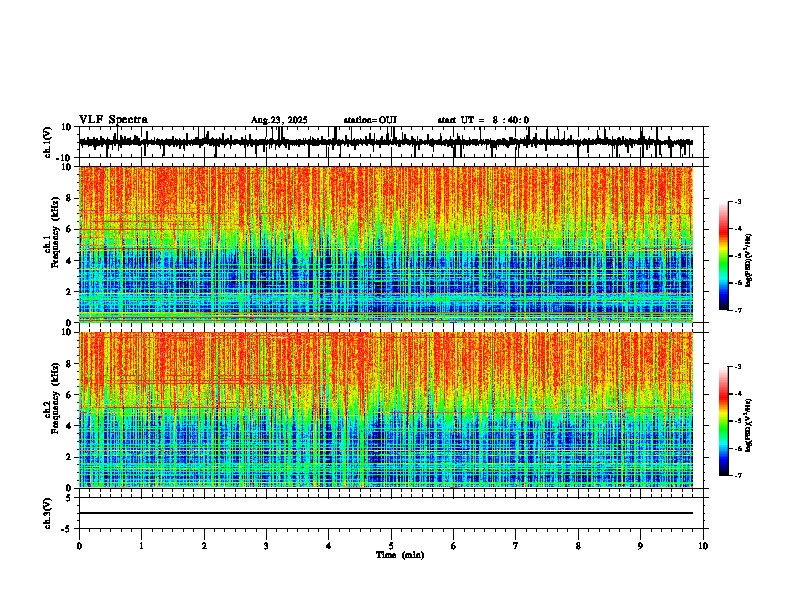The height and width of the screenshot is (612, 792).
Task: Click time axis tick label "8"
Action: pos(578,546)
